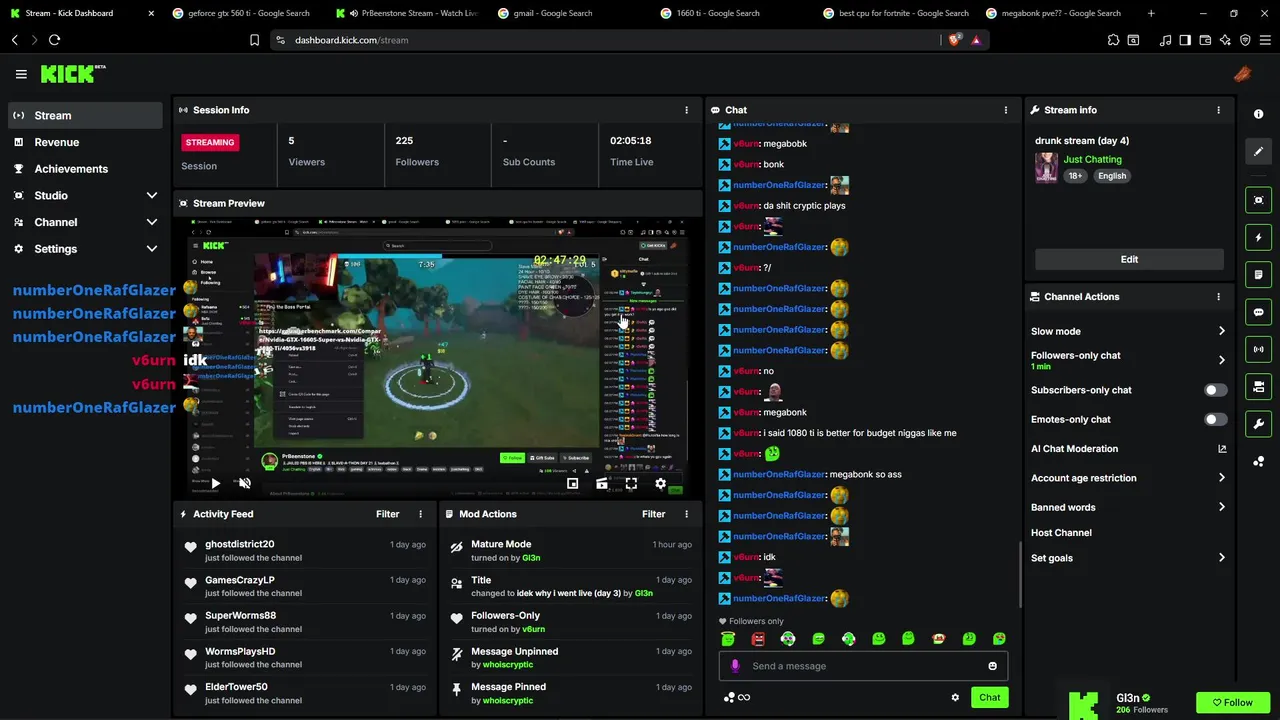Click Send a message input field
This screenshot has height=720, width=1280.
864,666
